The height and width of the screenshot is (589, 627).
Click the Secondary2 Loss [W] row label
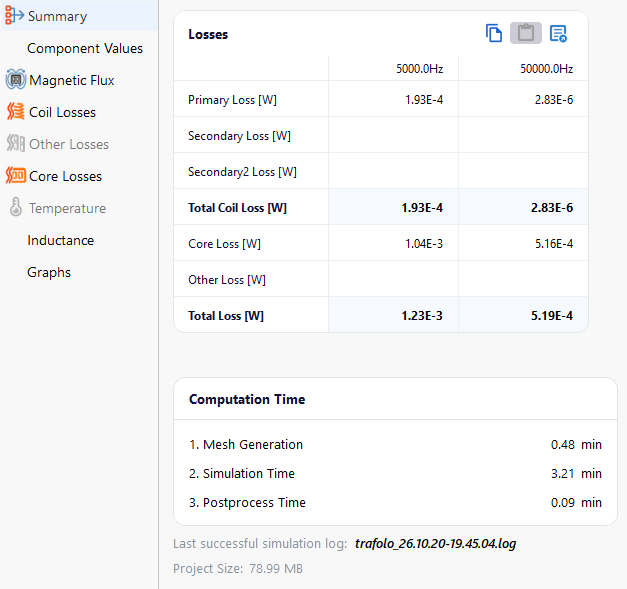[x=242, y=172]
